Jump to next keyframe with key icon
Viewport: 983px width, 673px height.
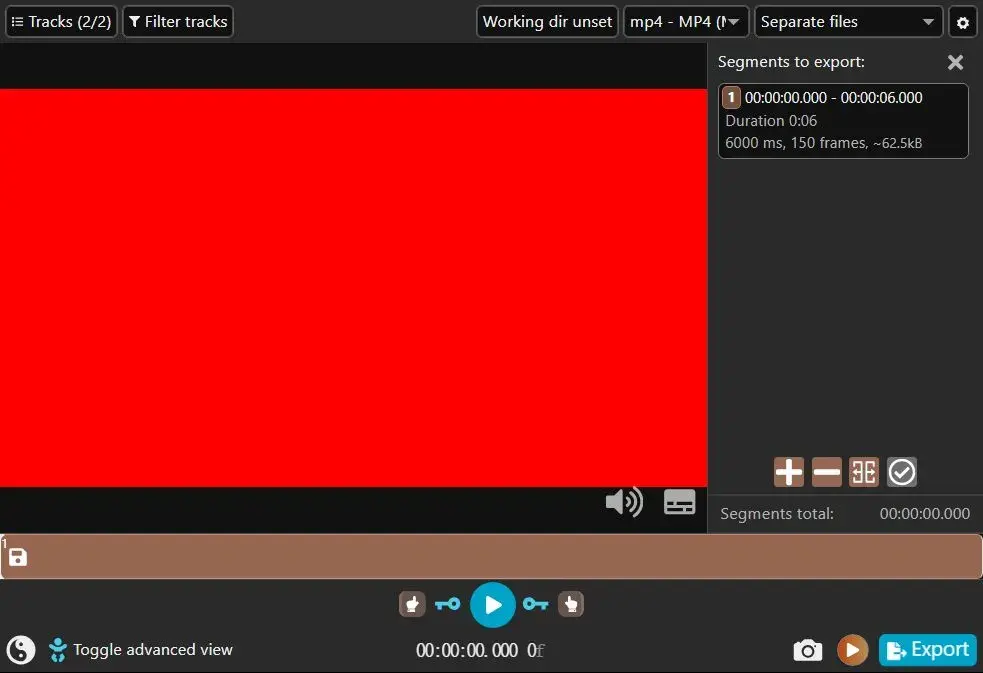(535, 604)
